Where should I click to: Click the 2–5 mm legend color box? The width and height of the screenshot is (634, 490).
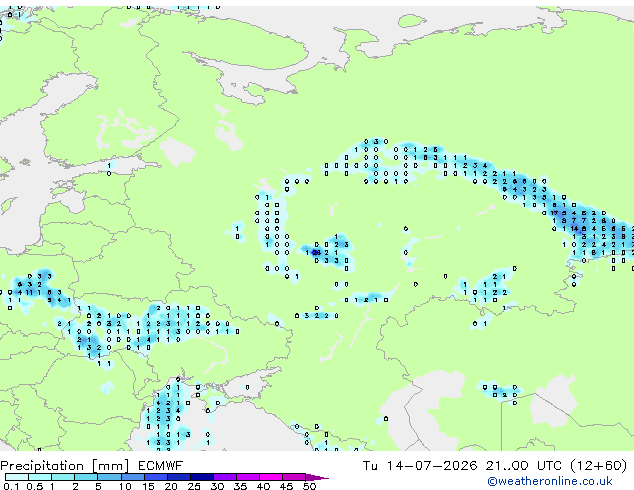tap(86, 477)
